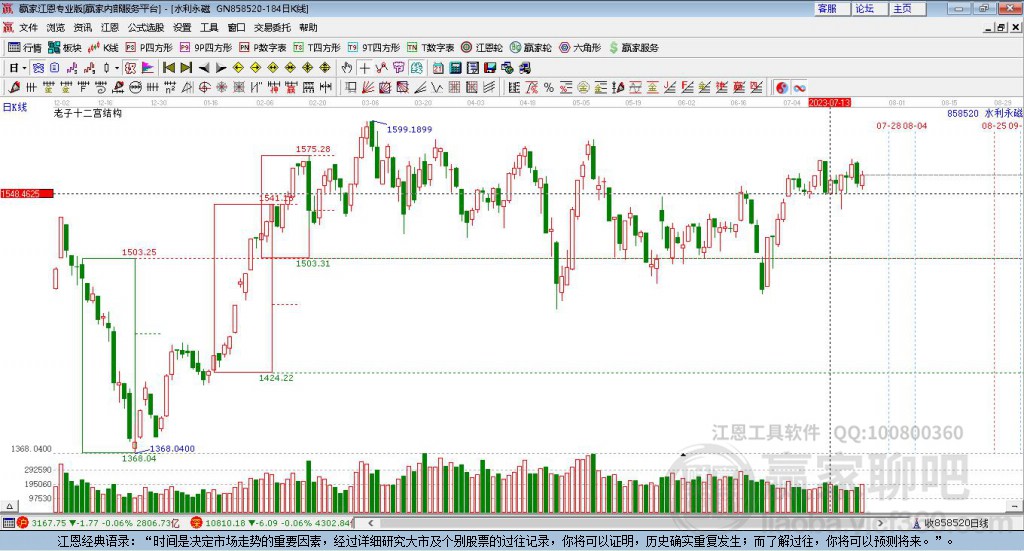1024x551 pixels.
Task: Open the P四方形 square tool
Action: [149, 47]
